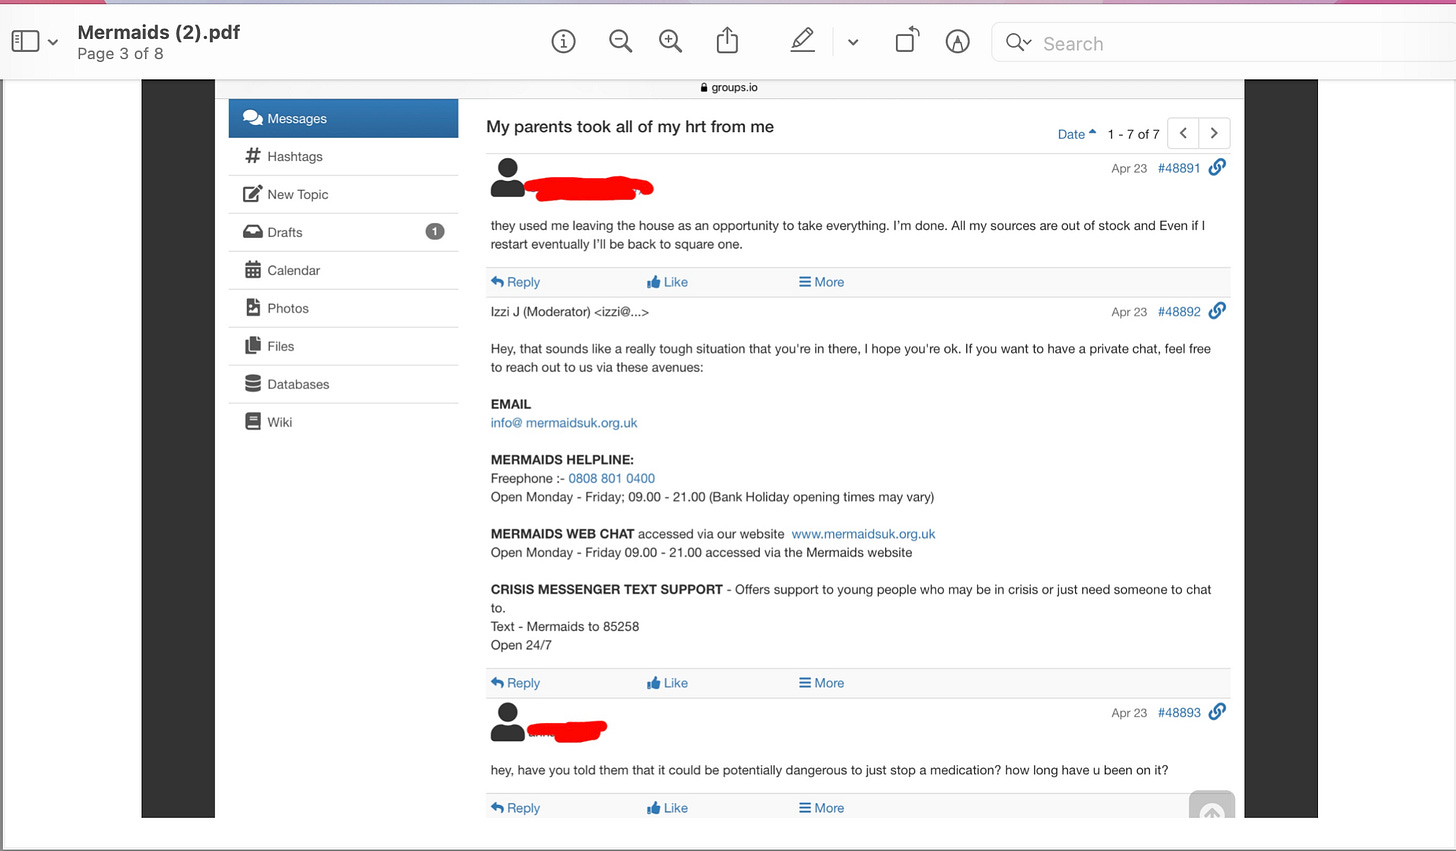Click first poster's avatar icon
1456x851 pixels.
pos(508,178)
